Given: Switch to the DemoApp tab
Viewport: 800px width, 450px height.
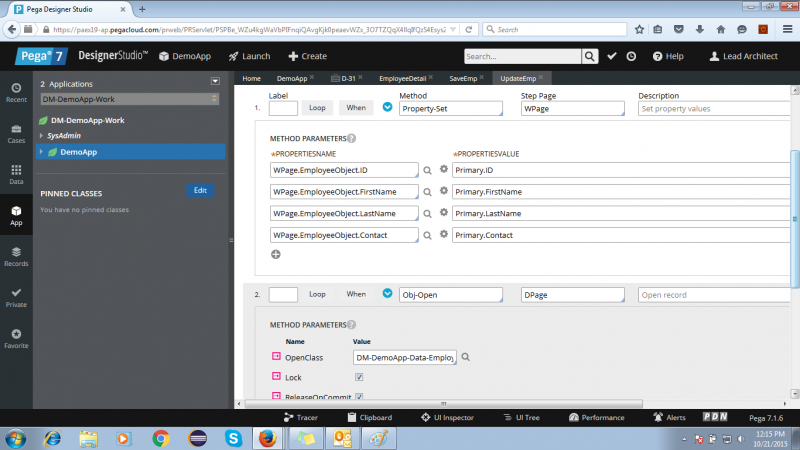Looking at the screenshot, I should point(292,78).
